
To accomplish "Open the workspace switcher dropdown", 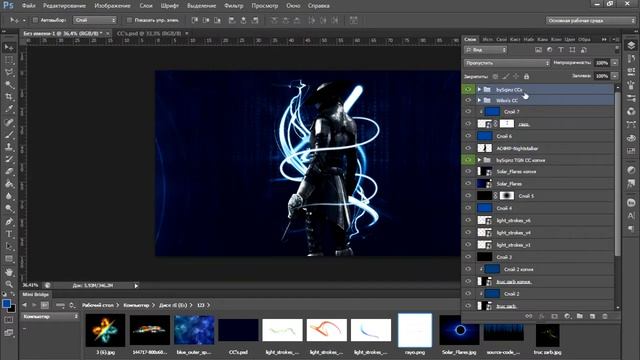I will [x=590, y=20].
